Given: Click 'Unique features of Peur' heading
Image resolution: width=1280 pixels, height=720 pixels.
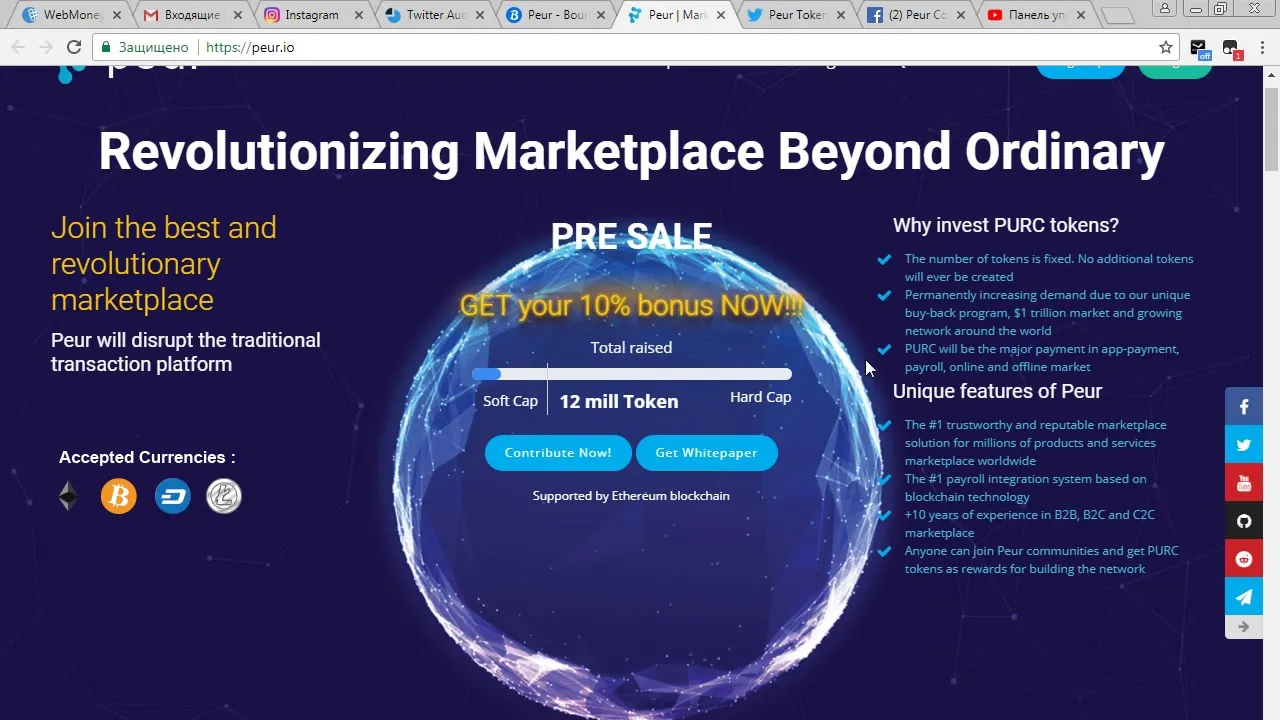Looking at the screenshot, I should pyautogui.click(x=997, y=391).
